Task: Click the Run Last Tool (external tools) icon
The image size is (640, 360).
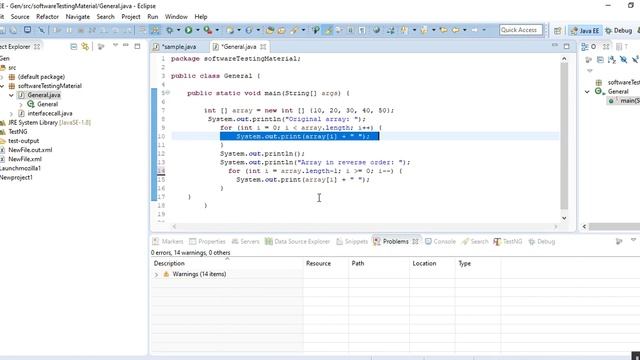Action: tap(208, 30)
